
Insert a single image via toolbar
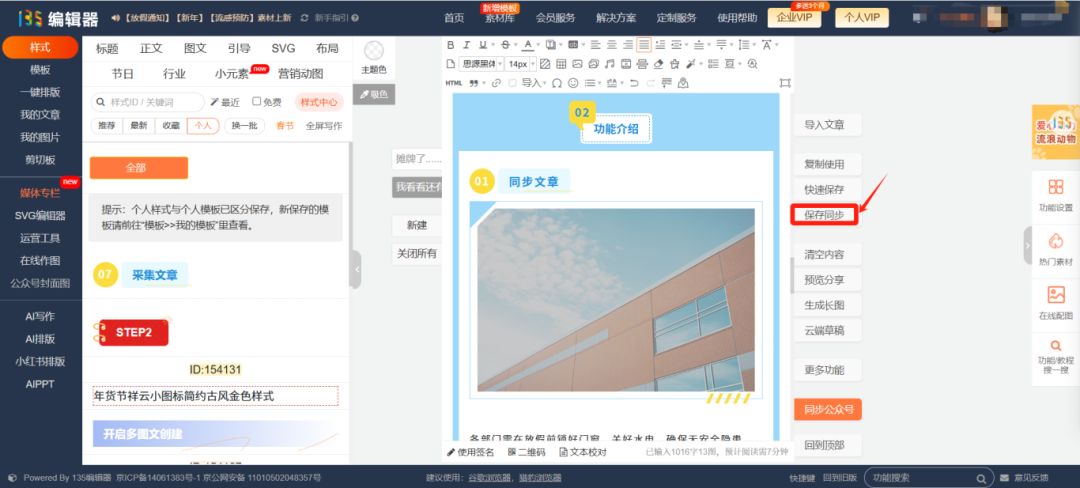(x=577, y=64)
